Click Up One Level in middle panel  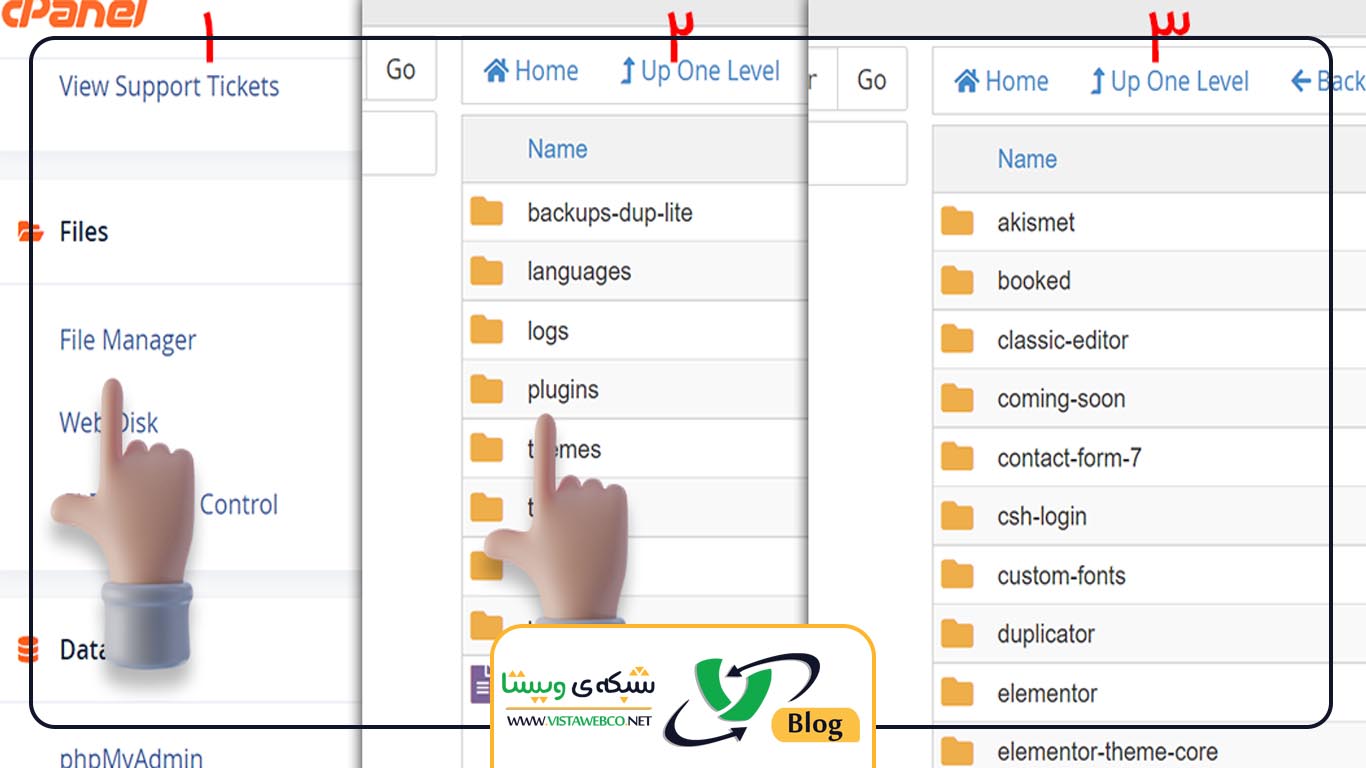(700, 71)
